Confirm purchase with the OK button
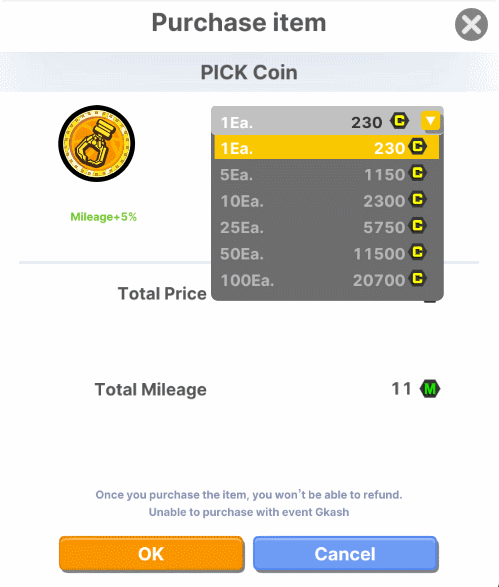 [151, 554]
